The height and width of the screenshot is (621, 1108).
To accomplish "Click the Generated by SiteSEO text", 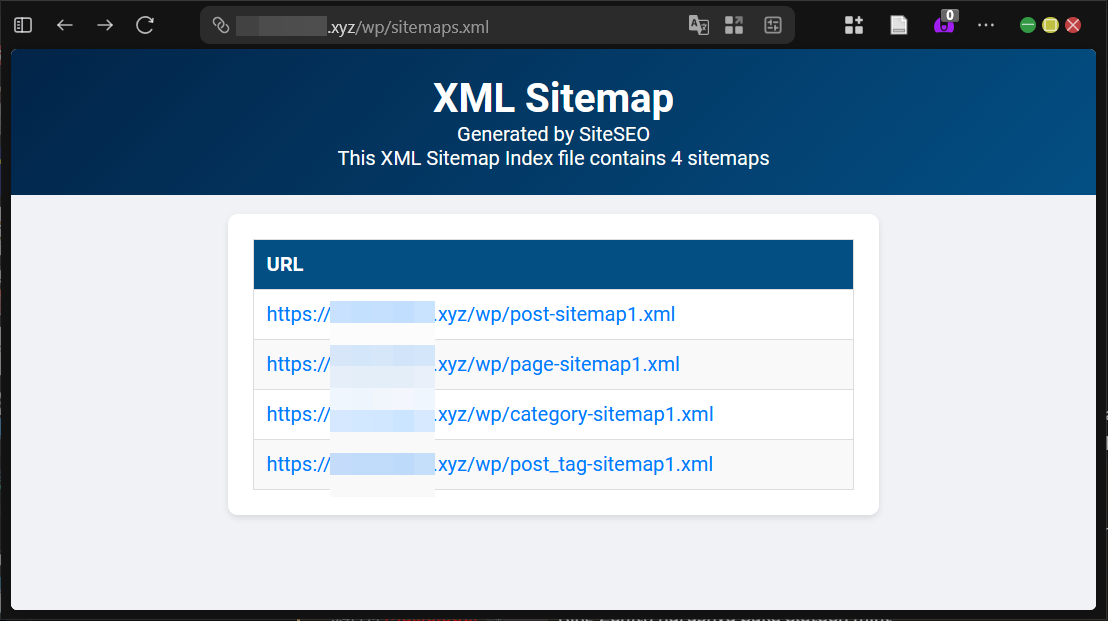I will (553, 134).
